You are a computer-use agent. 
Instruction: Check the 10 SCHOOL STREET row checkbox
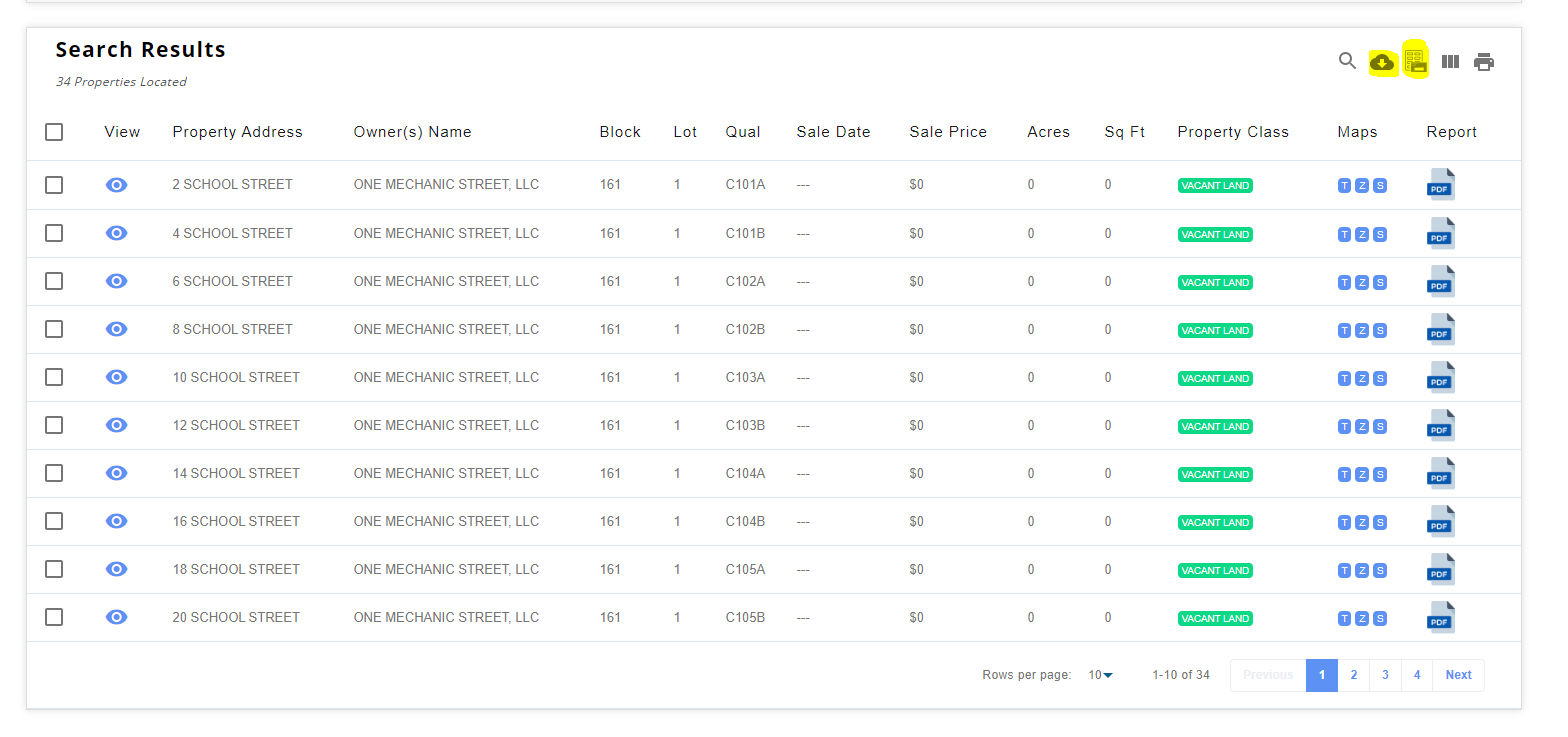pos(54,377)
